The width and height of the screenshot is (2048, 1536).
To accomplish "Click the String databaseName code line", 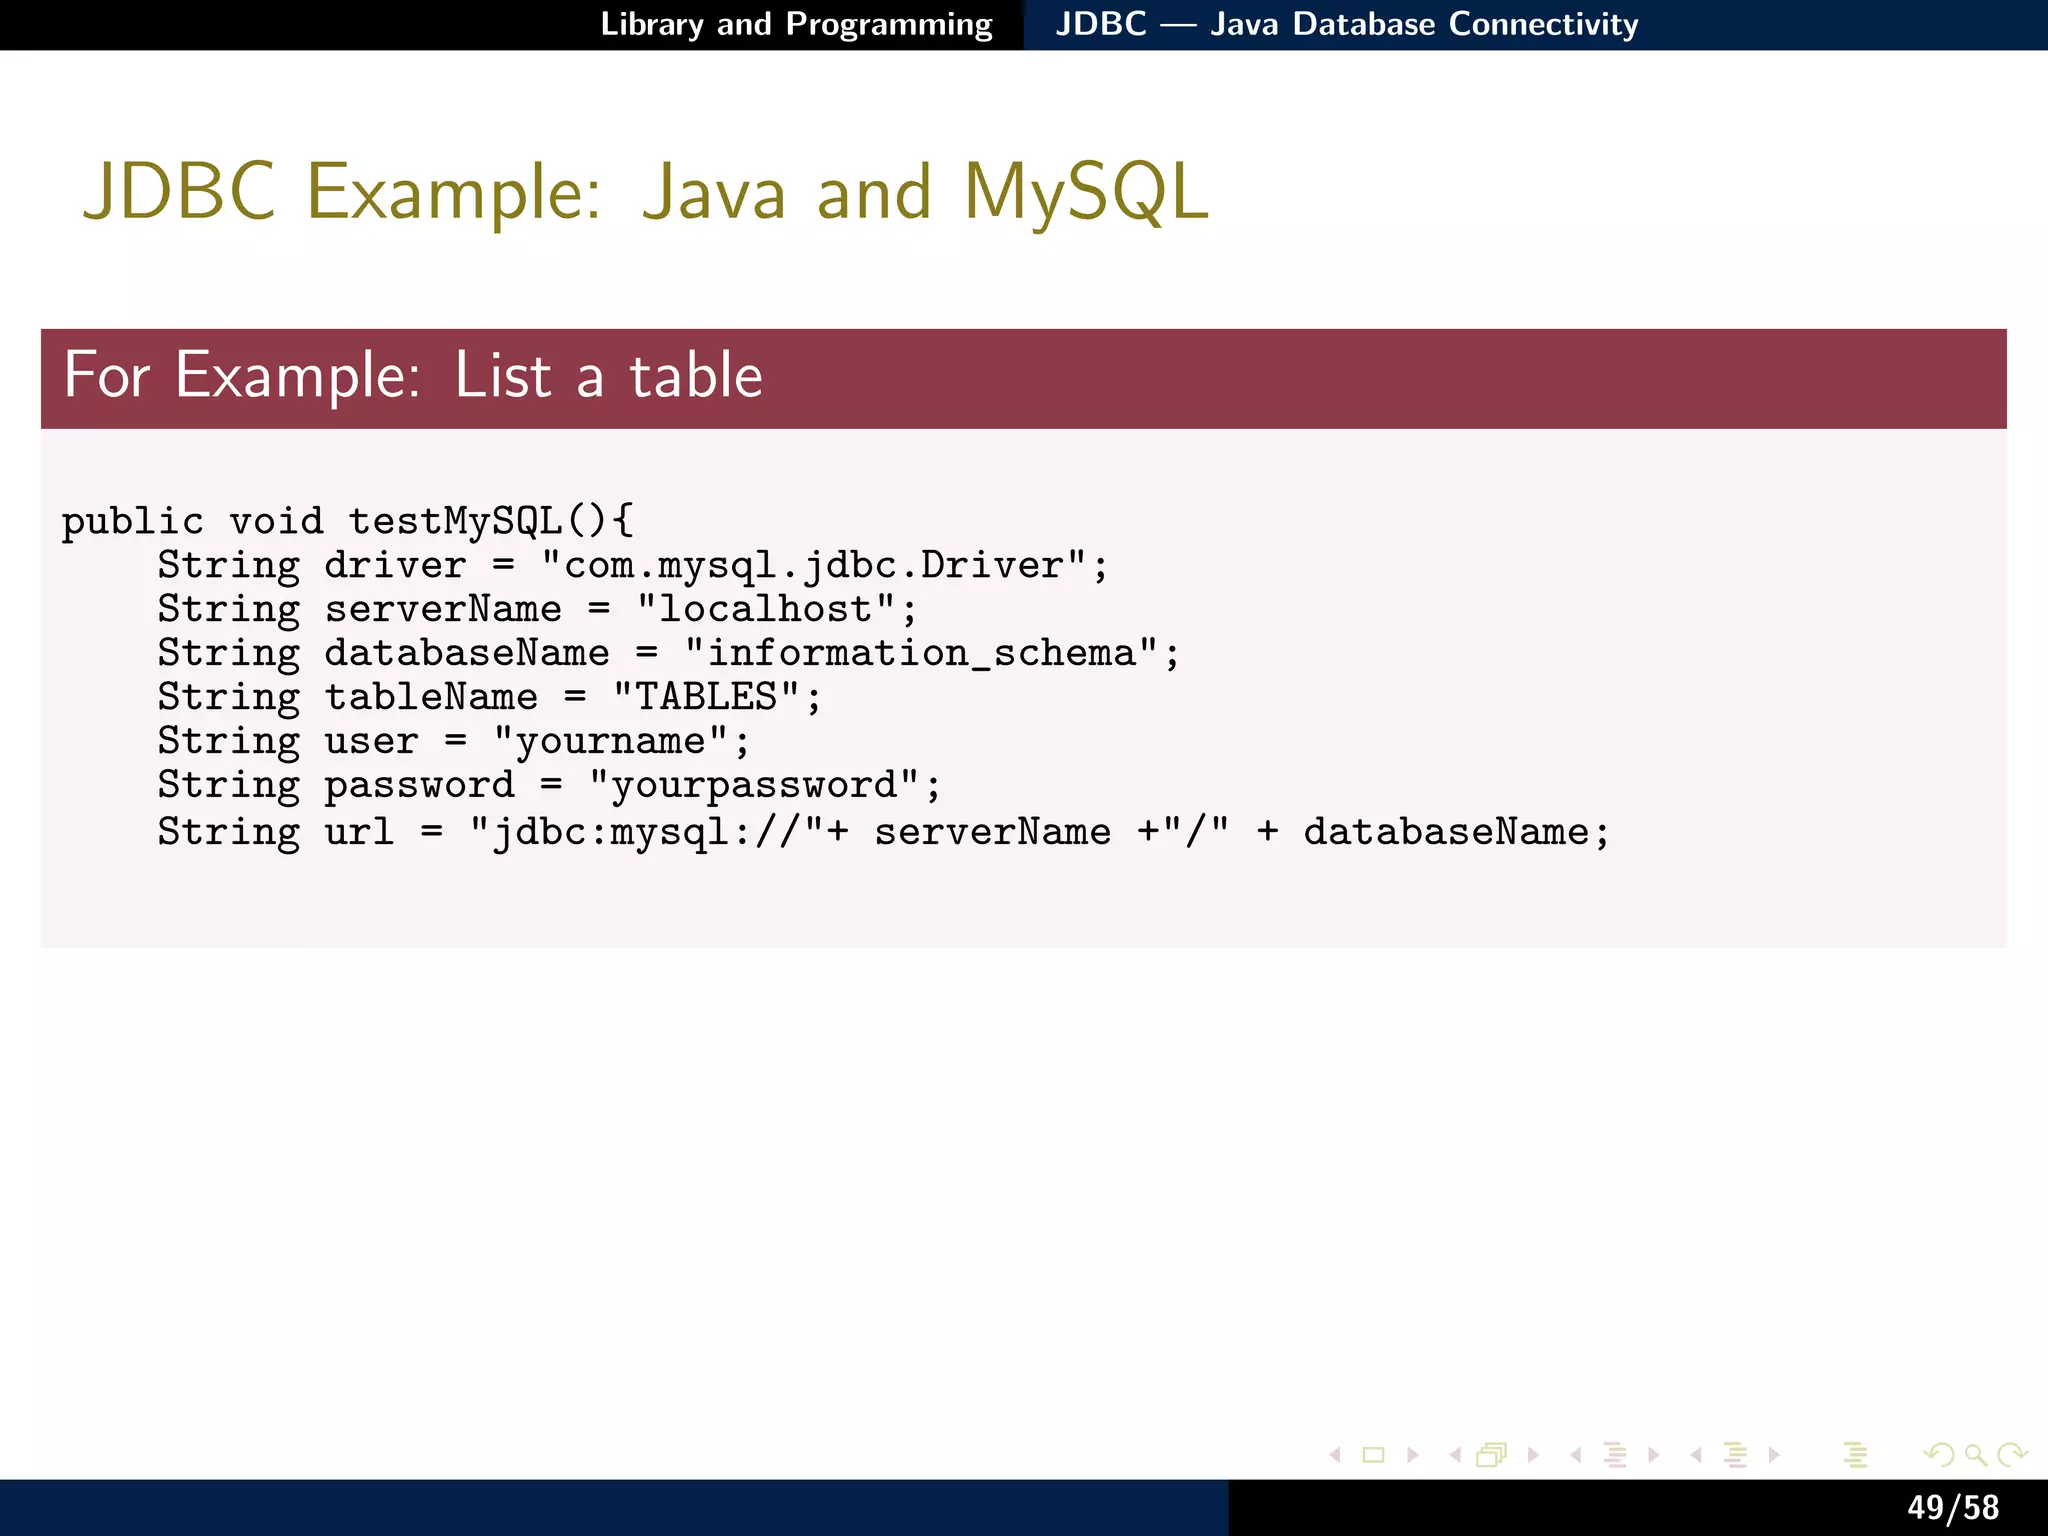I will (669, 653).
